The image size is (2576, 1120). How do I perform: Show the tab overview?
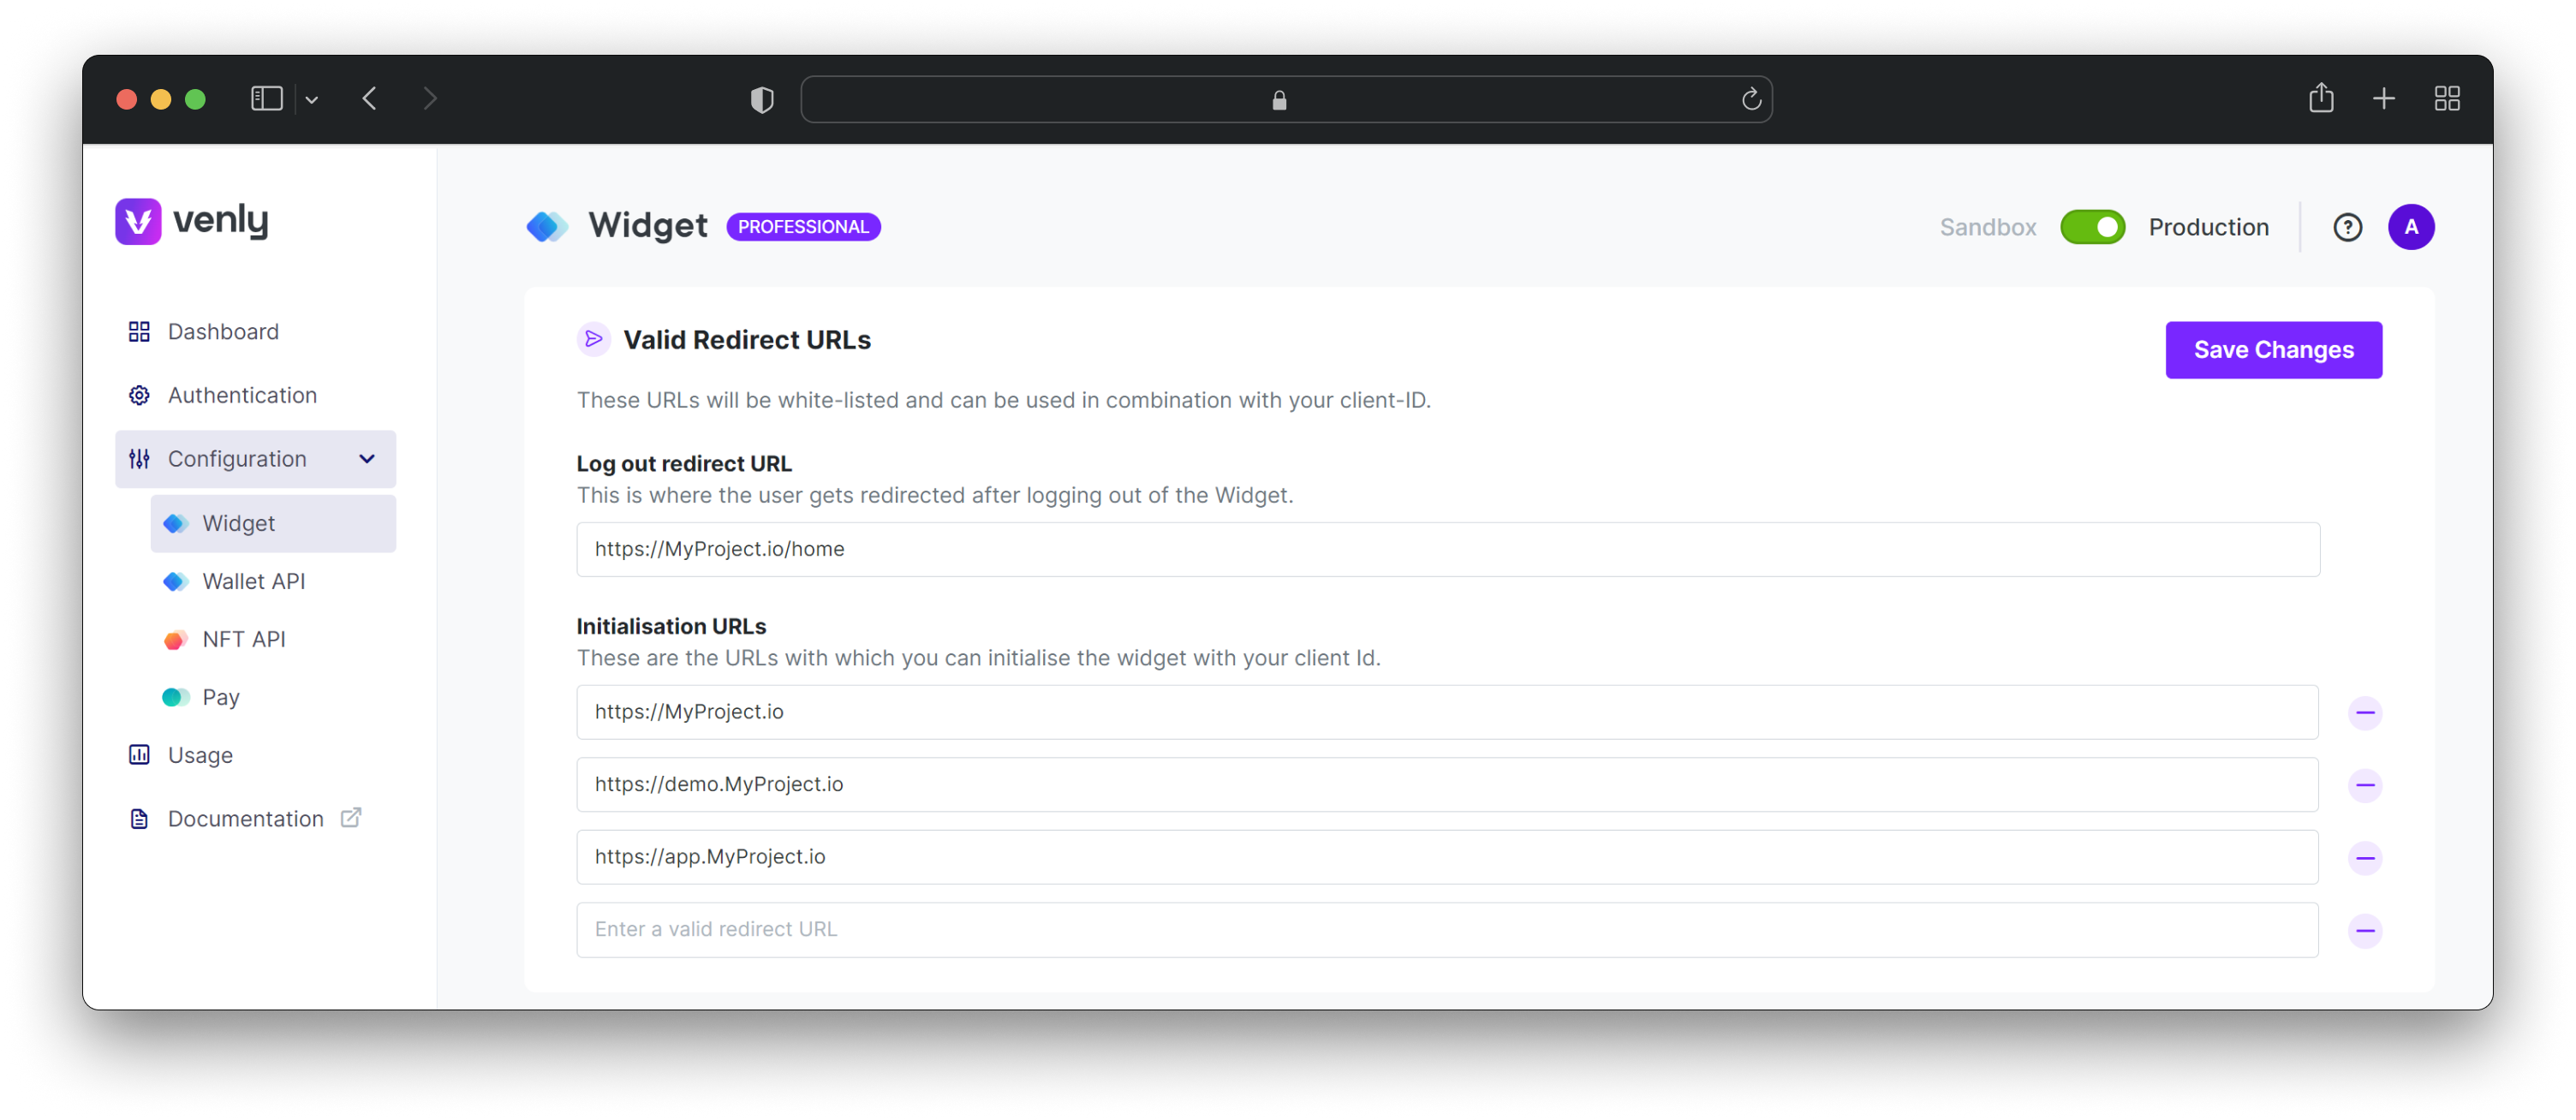coord(2447,99)
